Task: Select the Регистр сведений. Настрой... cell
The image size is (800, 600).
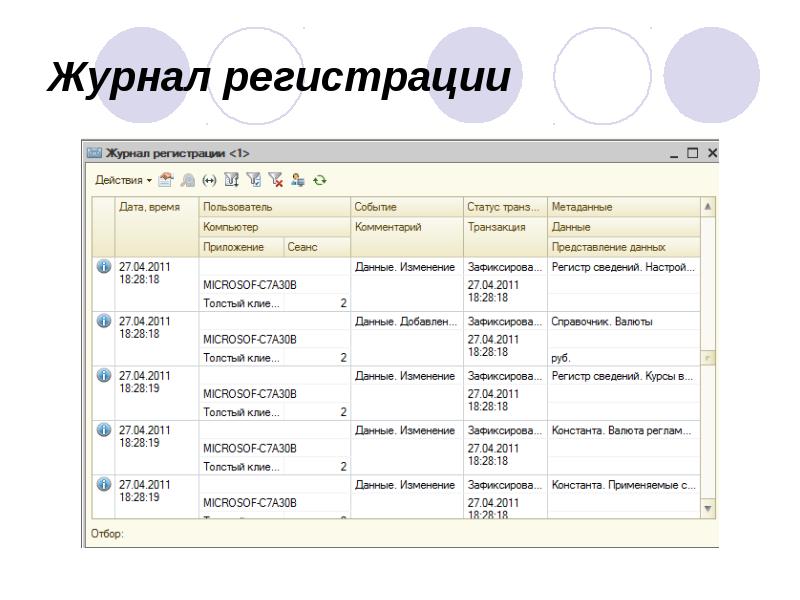Action: pyautogui.click(x=624, y=267)
